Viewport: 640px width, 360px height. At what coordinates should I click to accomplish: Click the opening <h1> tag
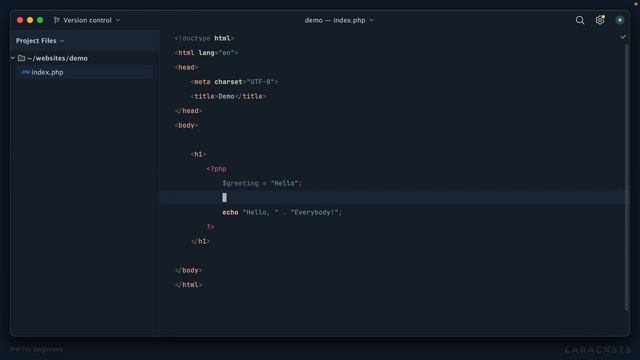(198, 154)
